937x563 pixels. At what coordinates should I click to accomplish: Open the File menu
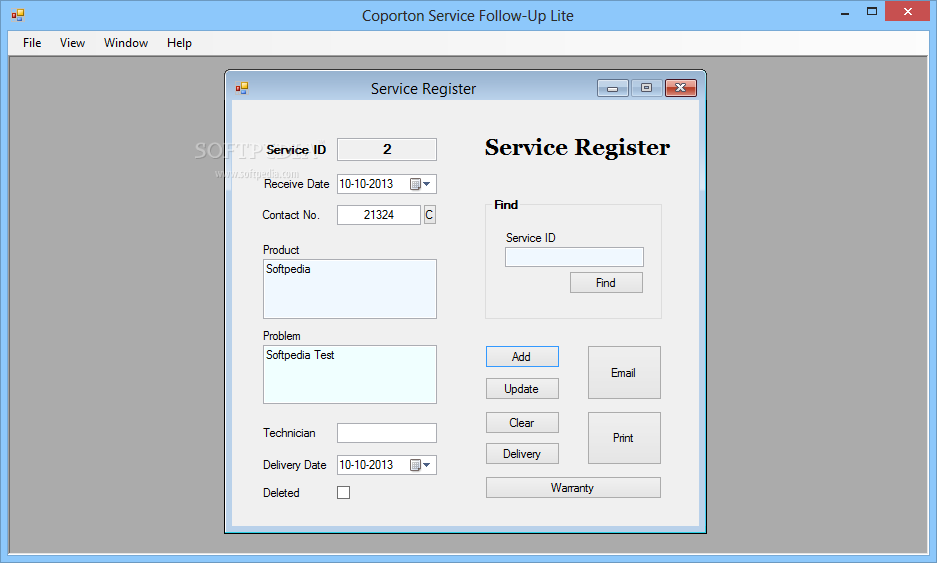click(32, 43)
